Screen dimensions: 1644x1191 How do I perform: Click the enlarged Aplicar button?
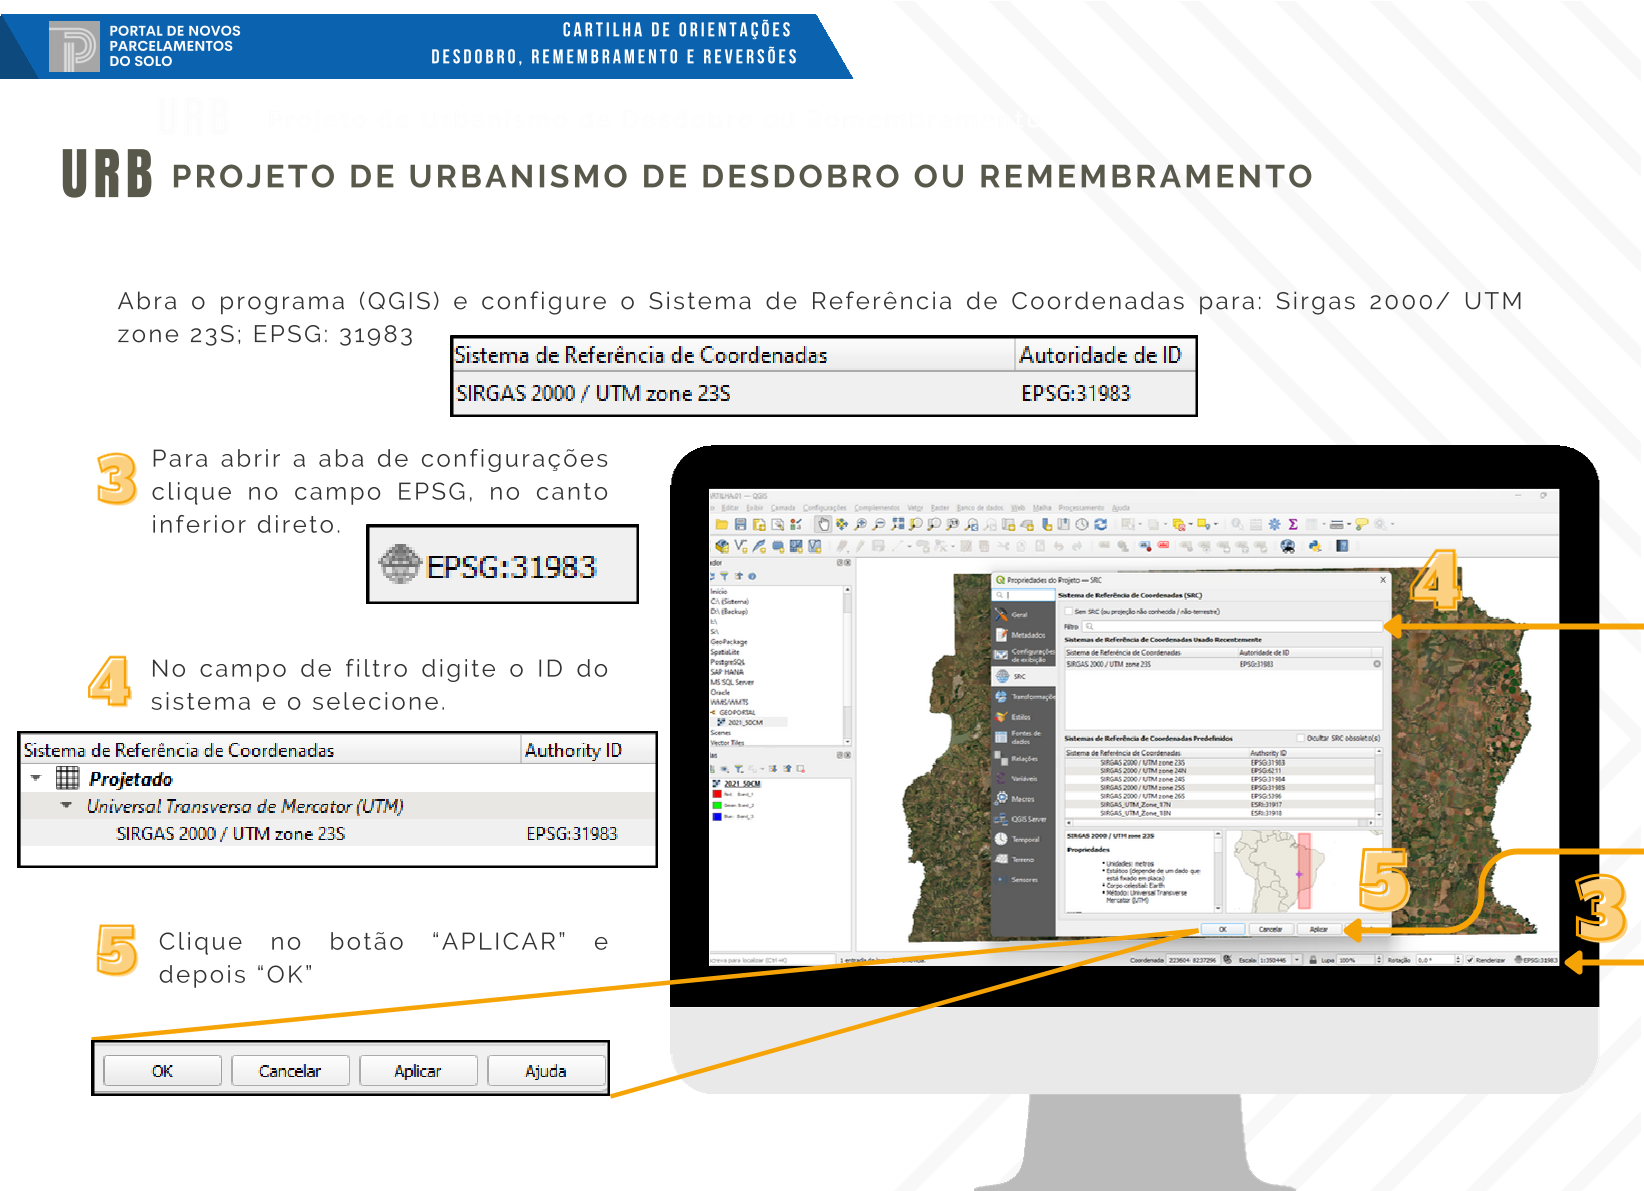[x=418, y=1071]
